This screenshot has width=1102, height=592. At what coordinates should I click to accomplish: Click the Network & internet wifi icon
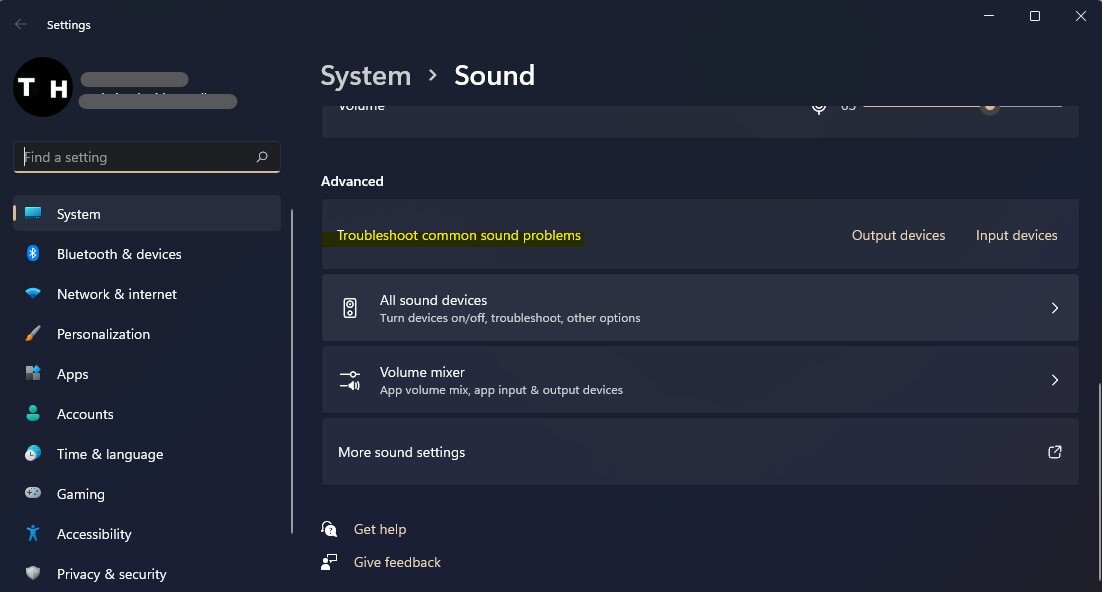tap(33, 294)
